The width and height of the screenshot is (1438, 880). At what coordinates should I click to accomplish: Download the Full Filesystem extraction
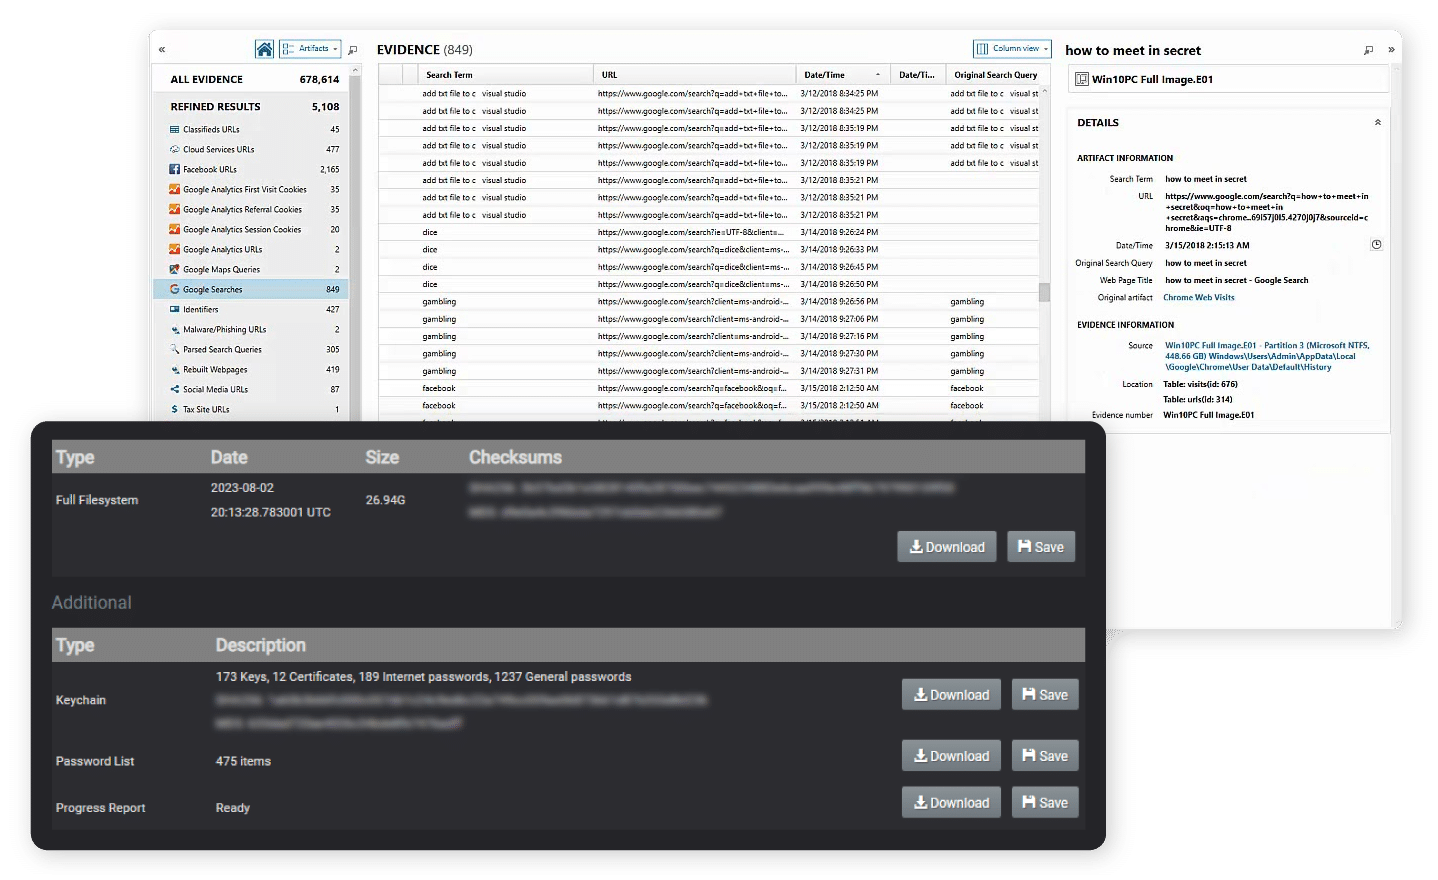(947, 547)
